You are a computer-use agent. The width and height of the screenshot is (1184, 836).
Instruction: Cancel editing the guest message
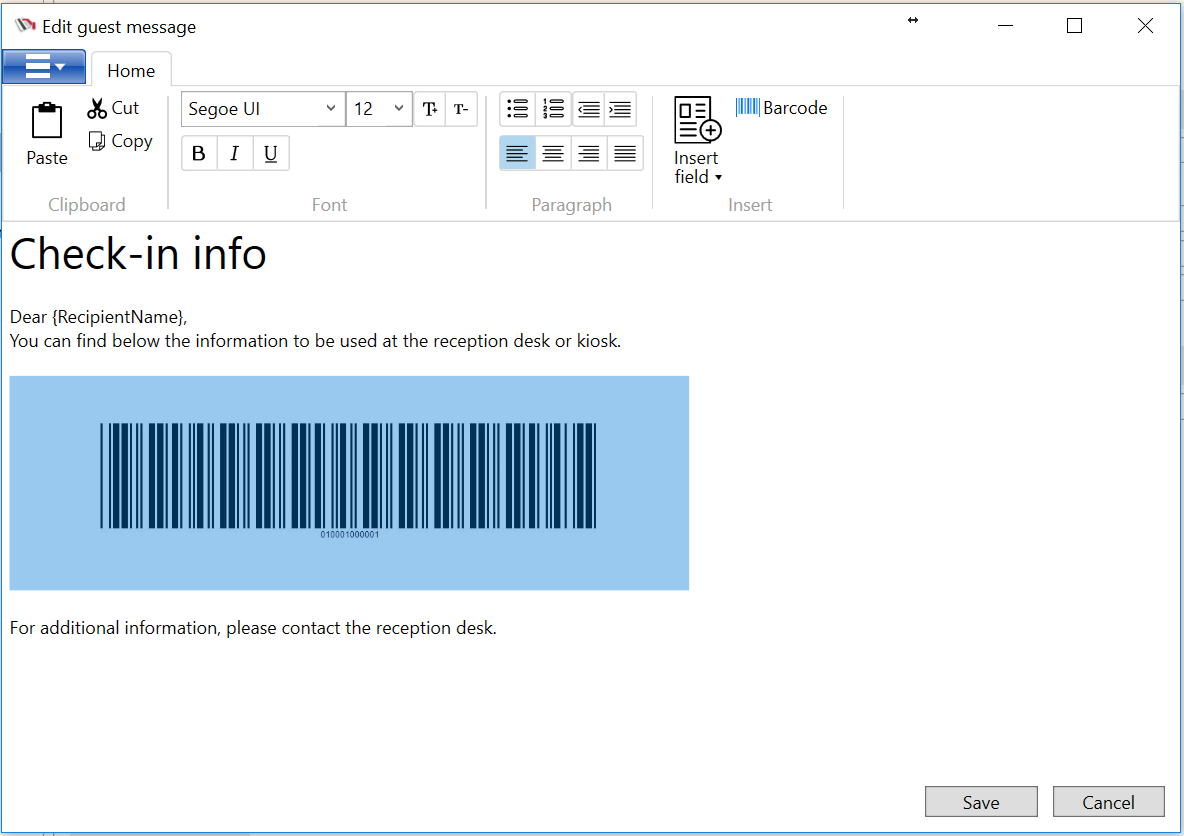click(1108, 802)
